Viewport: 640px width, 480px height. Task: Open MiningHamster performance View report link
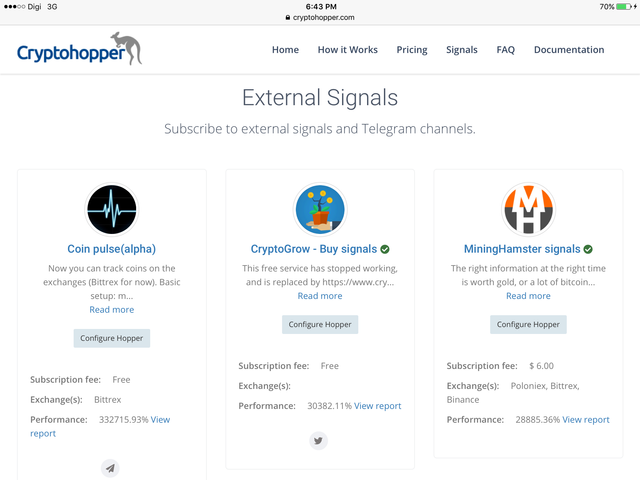[586, 420]
